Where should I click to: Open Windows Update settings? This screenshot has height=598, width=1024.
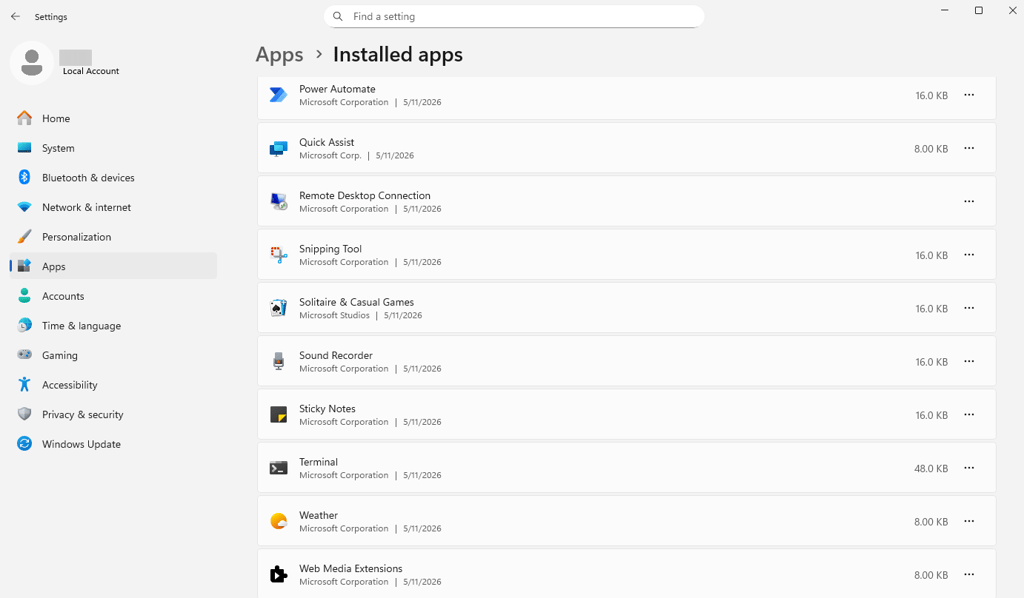113,444
